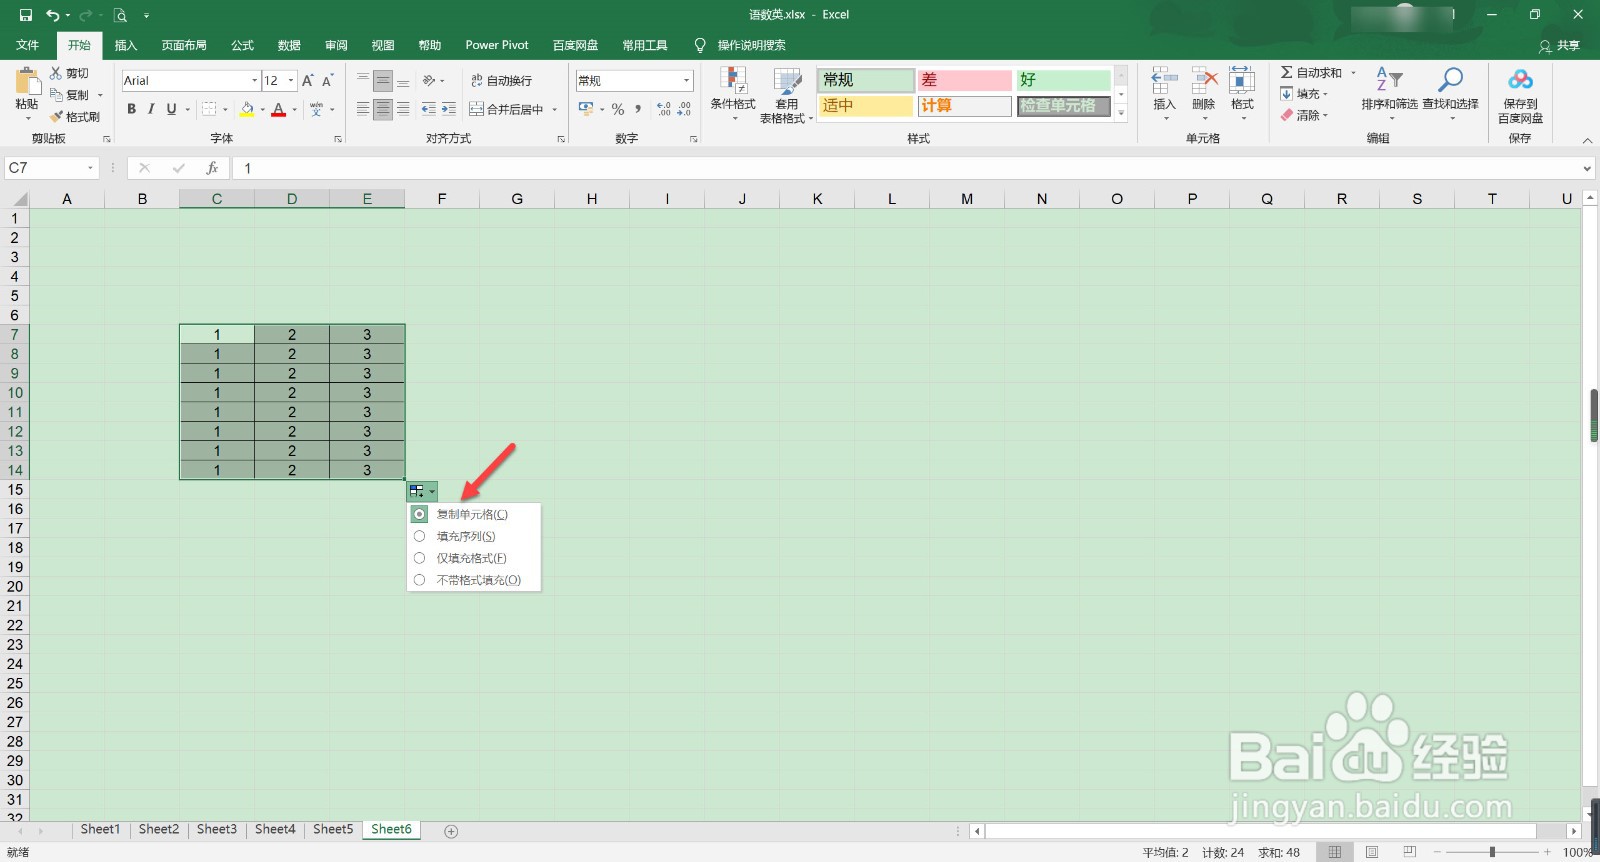Viewport: 1600px width, 862px height.
Task: Select the Copy Cells (复制单元格) radio option
Action: (420, 514)
